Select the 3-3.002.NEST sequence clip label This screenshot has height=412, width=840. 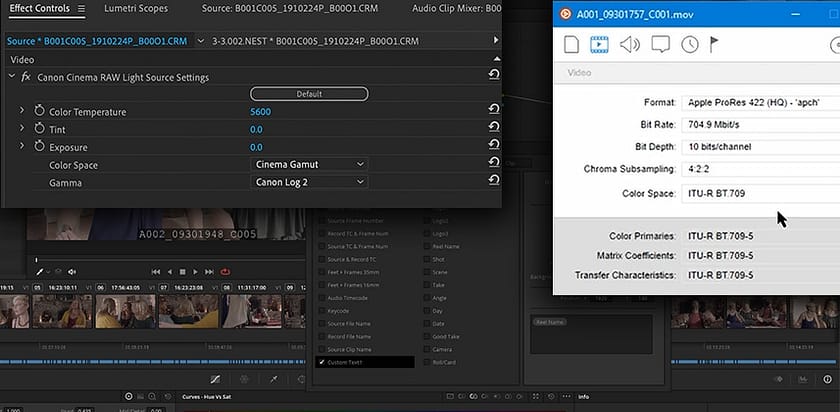(315, 41)
